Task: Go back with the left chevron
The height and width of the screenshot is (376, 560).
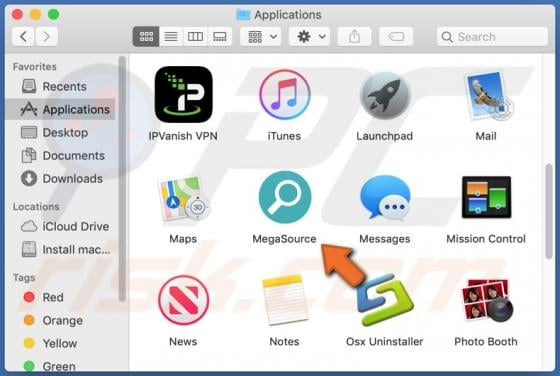Action: click(x=23, y=36)
